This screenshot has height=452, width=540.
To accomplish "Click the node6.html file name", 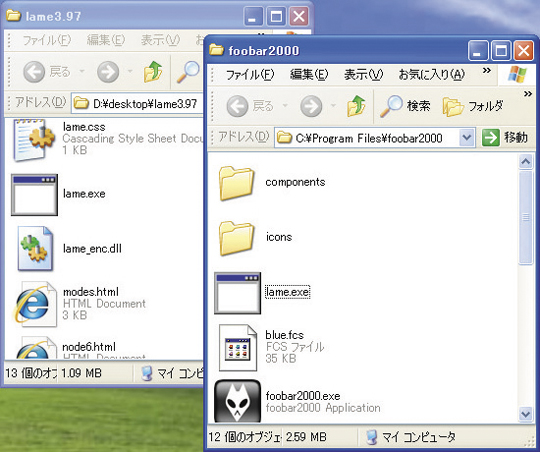I will pyautogui.click(x=89, y=347).
